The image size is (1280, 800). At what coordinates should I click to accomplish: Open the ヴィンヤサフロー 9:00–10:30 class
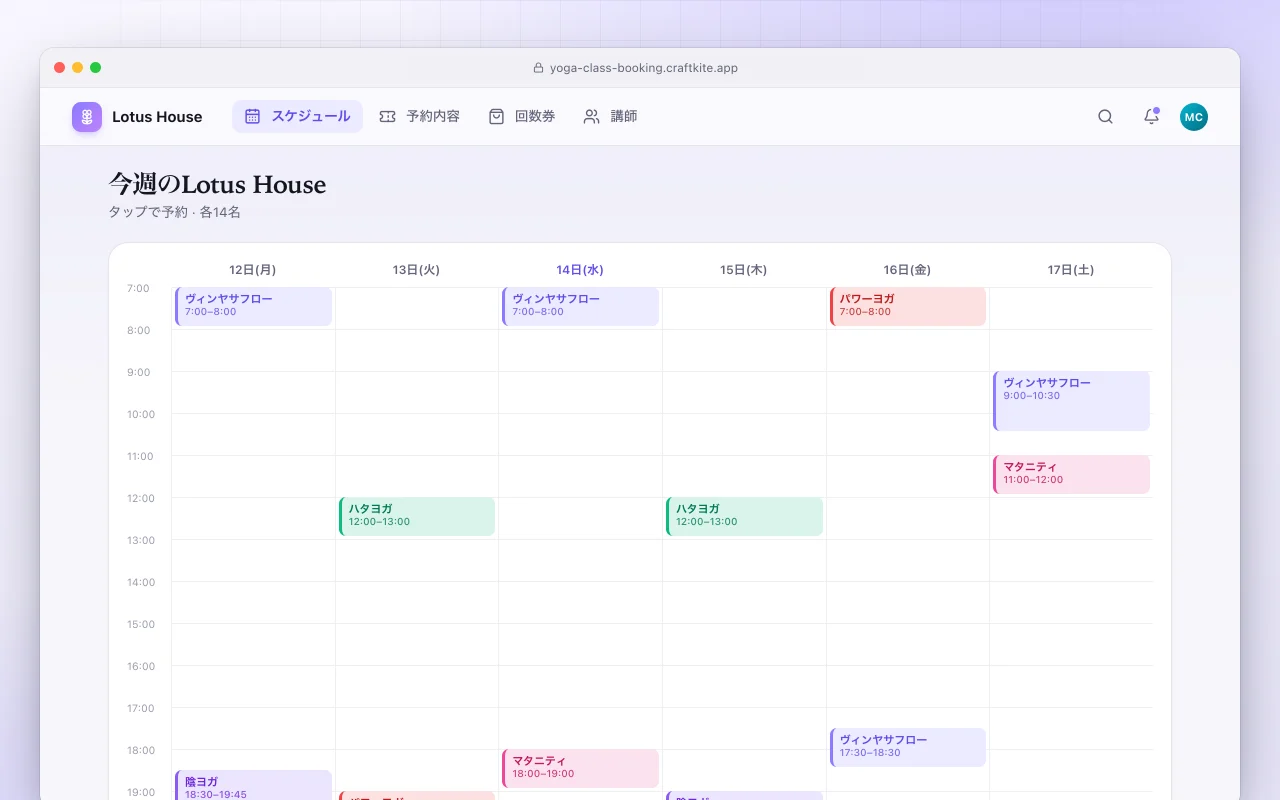point(1071,401)
